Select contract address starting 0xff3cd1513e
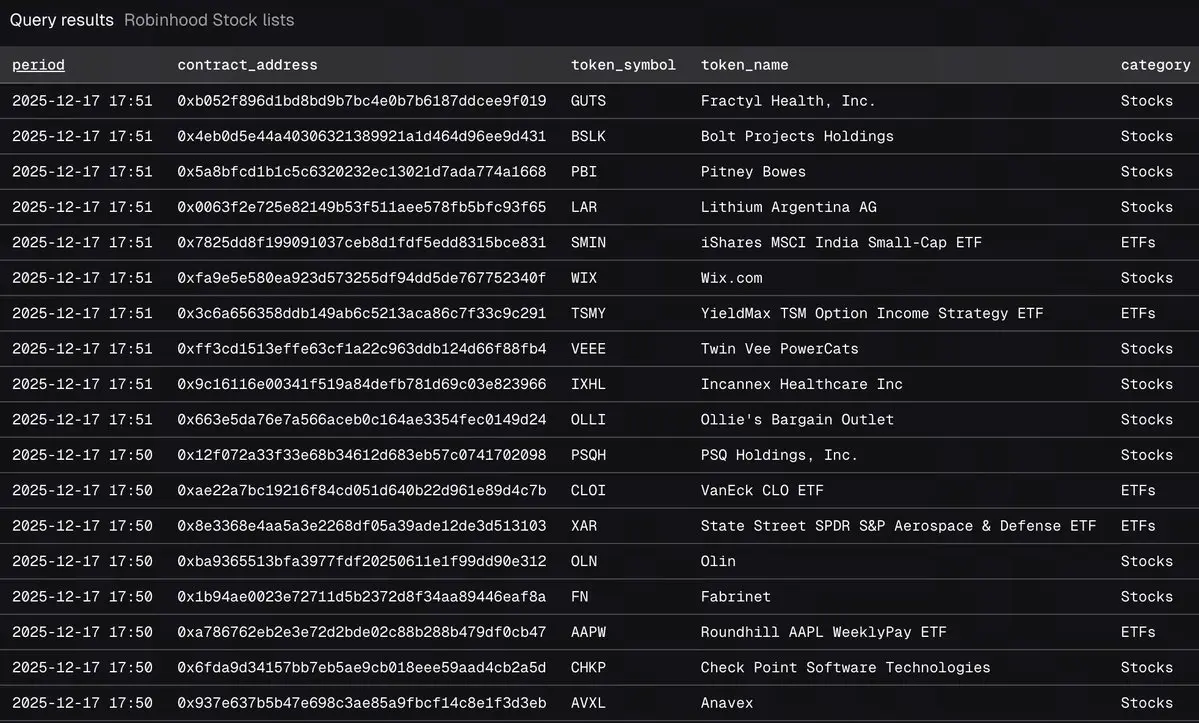This screenshot has height=723, width=1199. [362, 349]
